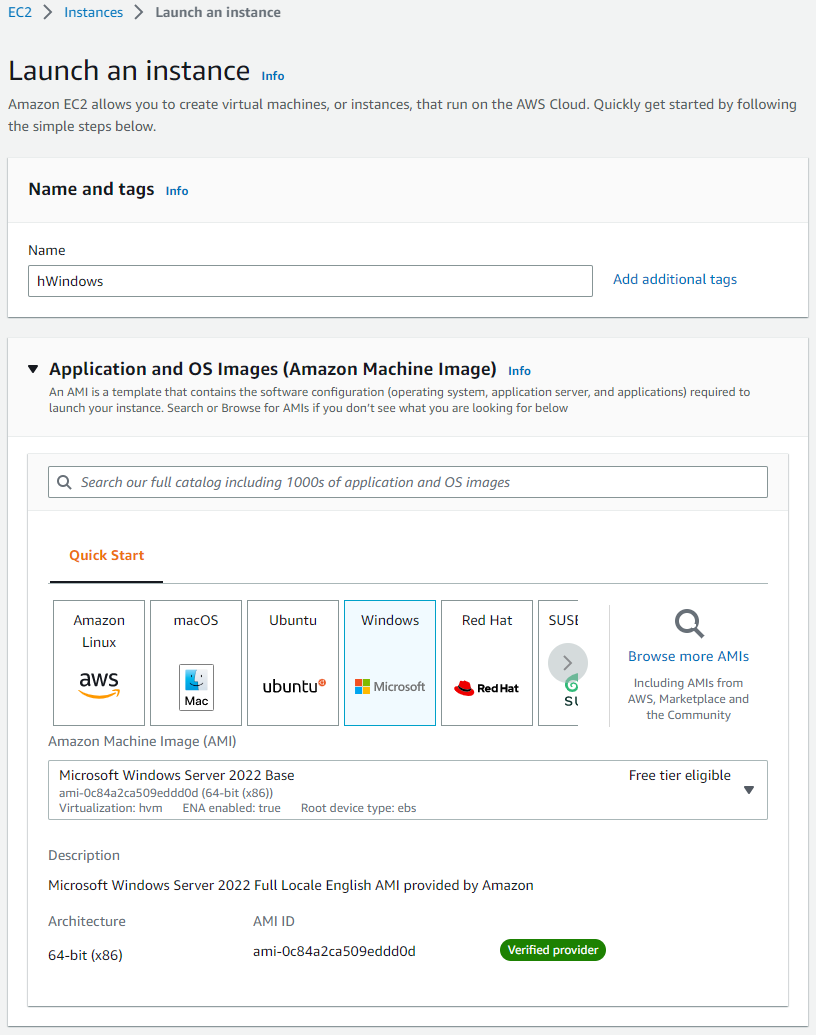Screen dimensions: 816x1035
Task: Collapse Application and OS Images section
Action: (x=33, y=369)
